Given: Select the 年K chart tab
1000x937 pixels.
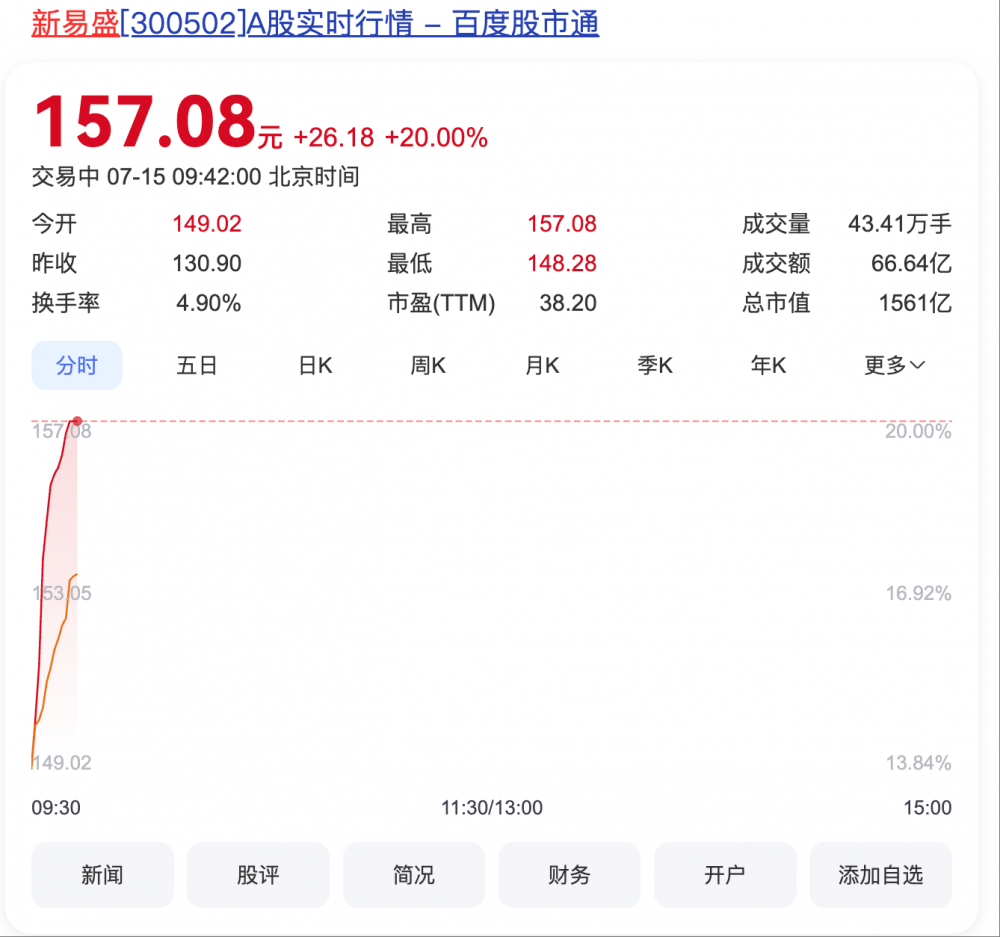Looking at the screenshot, I should [768, 365].
